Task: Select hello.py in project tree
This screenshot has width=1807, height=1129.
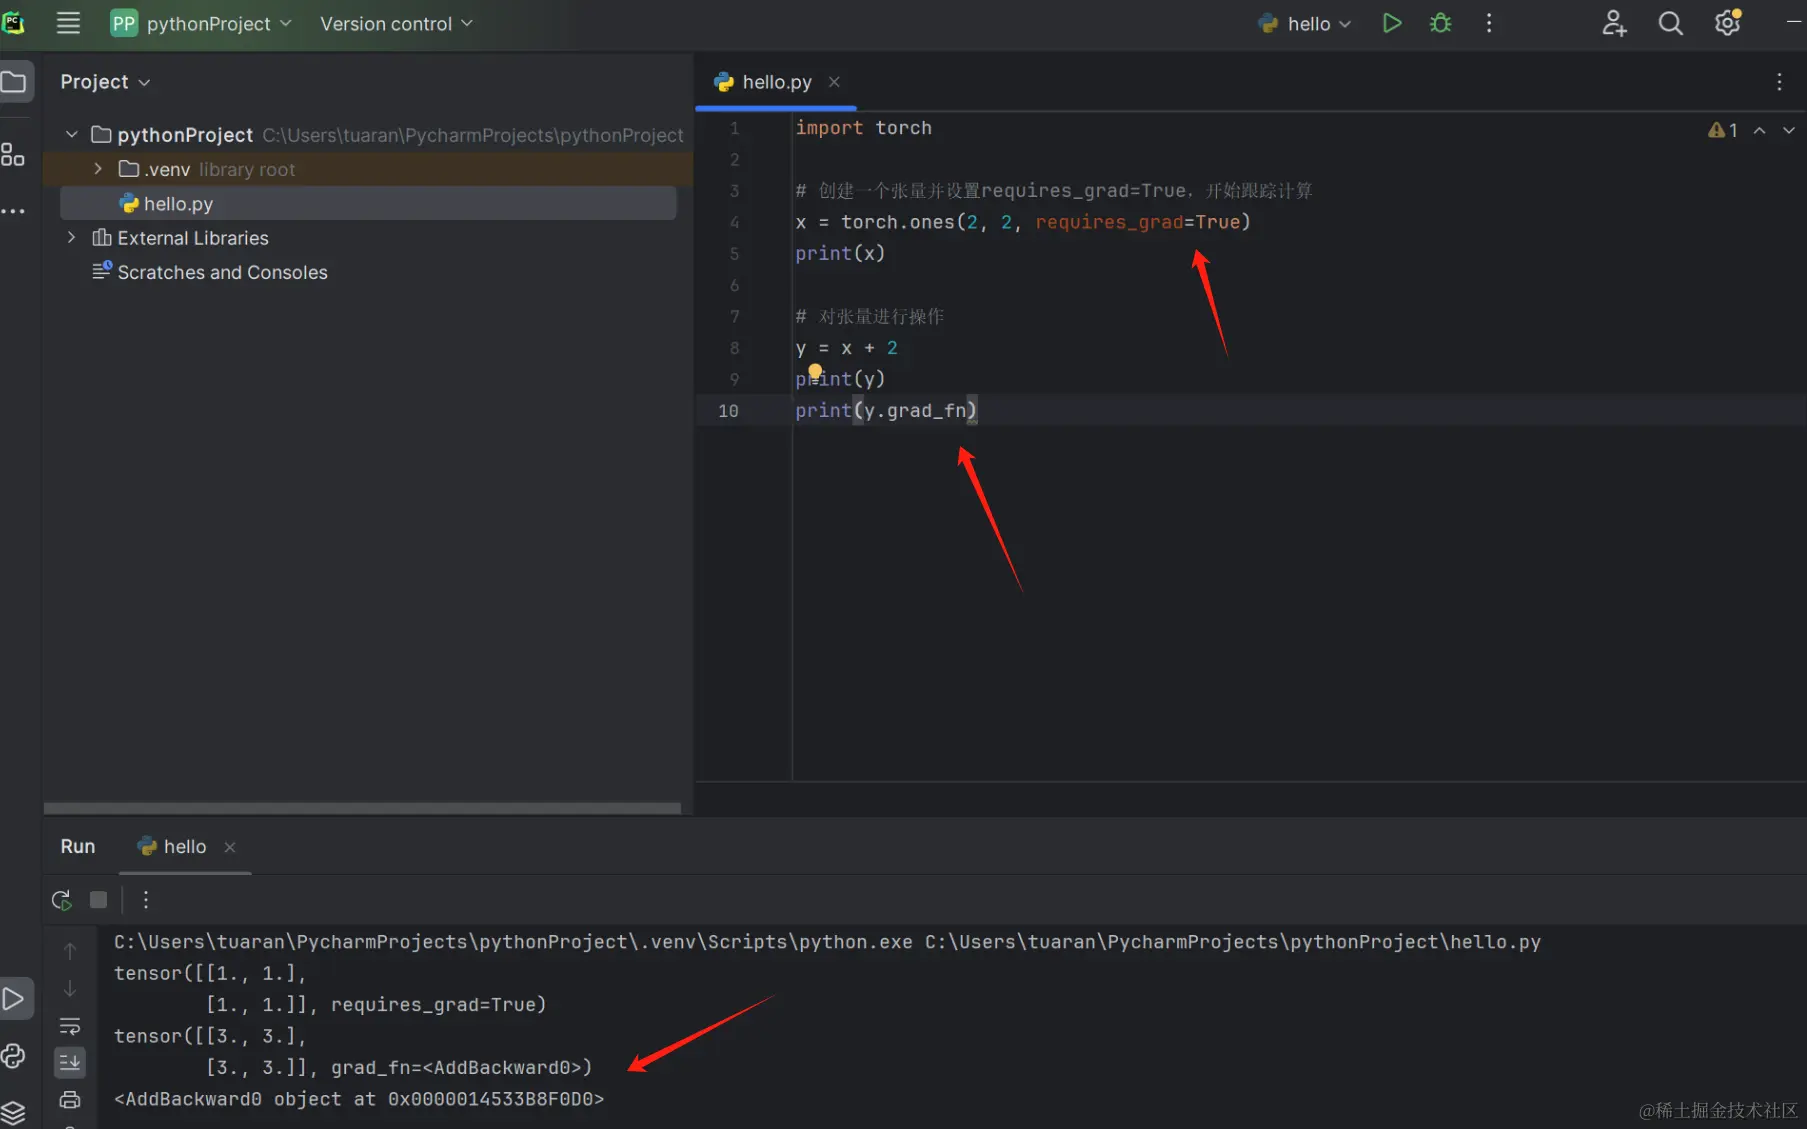Action: click(368, 203)
